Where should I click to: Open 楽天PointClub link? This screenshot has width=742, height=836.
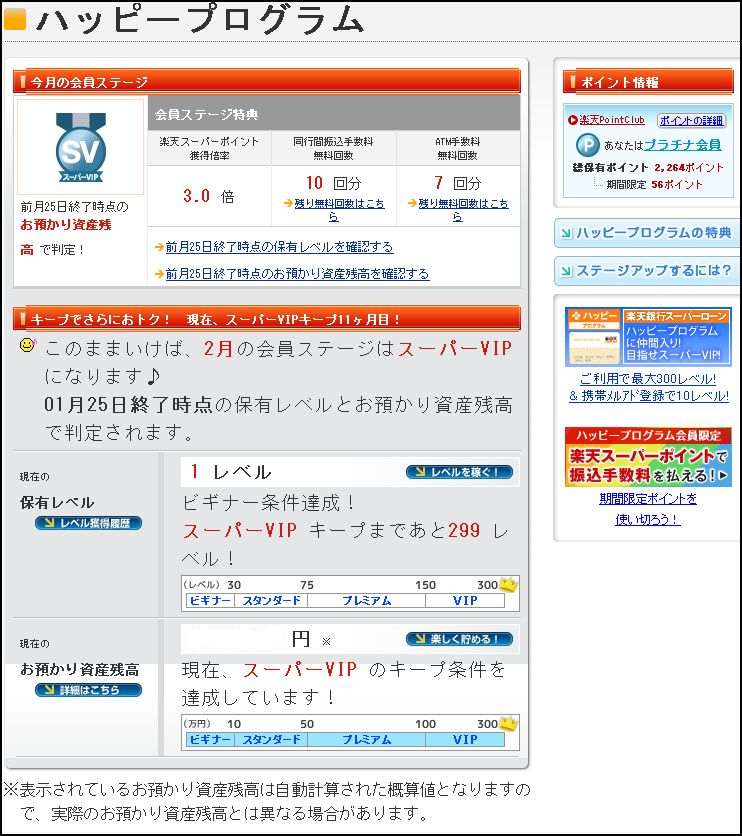(x=612, y=120)
